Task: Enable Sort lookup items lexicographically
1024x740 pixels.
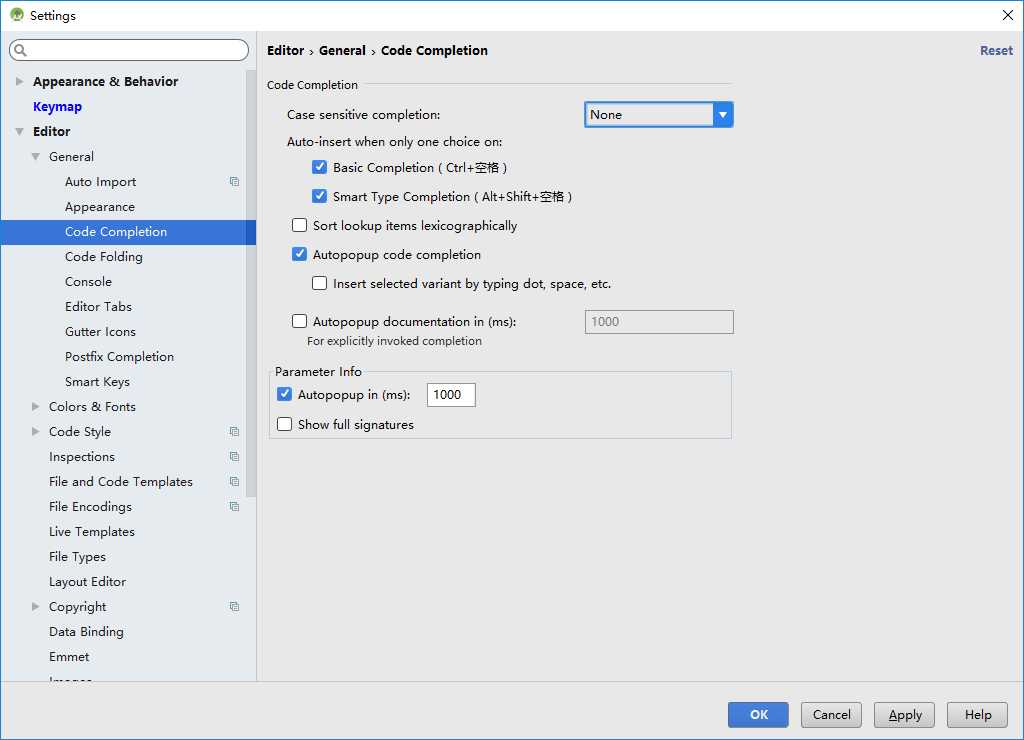Action: (299, 226)
